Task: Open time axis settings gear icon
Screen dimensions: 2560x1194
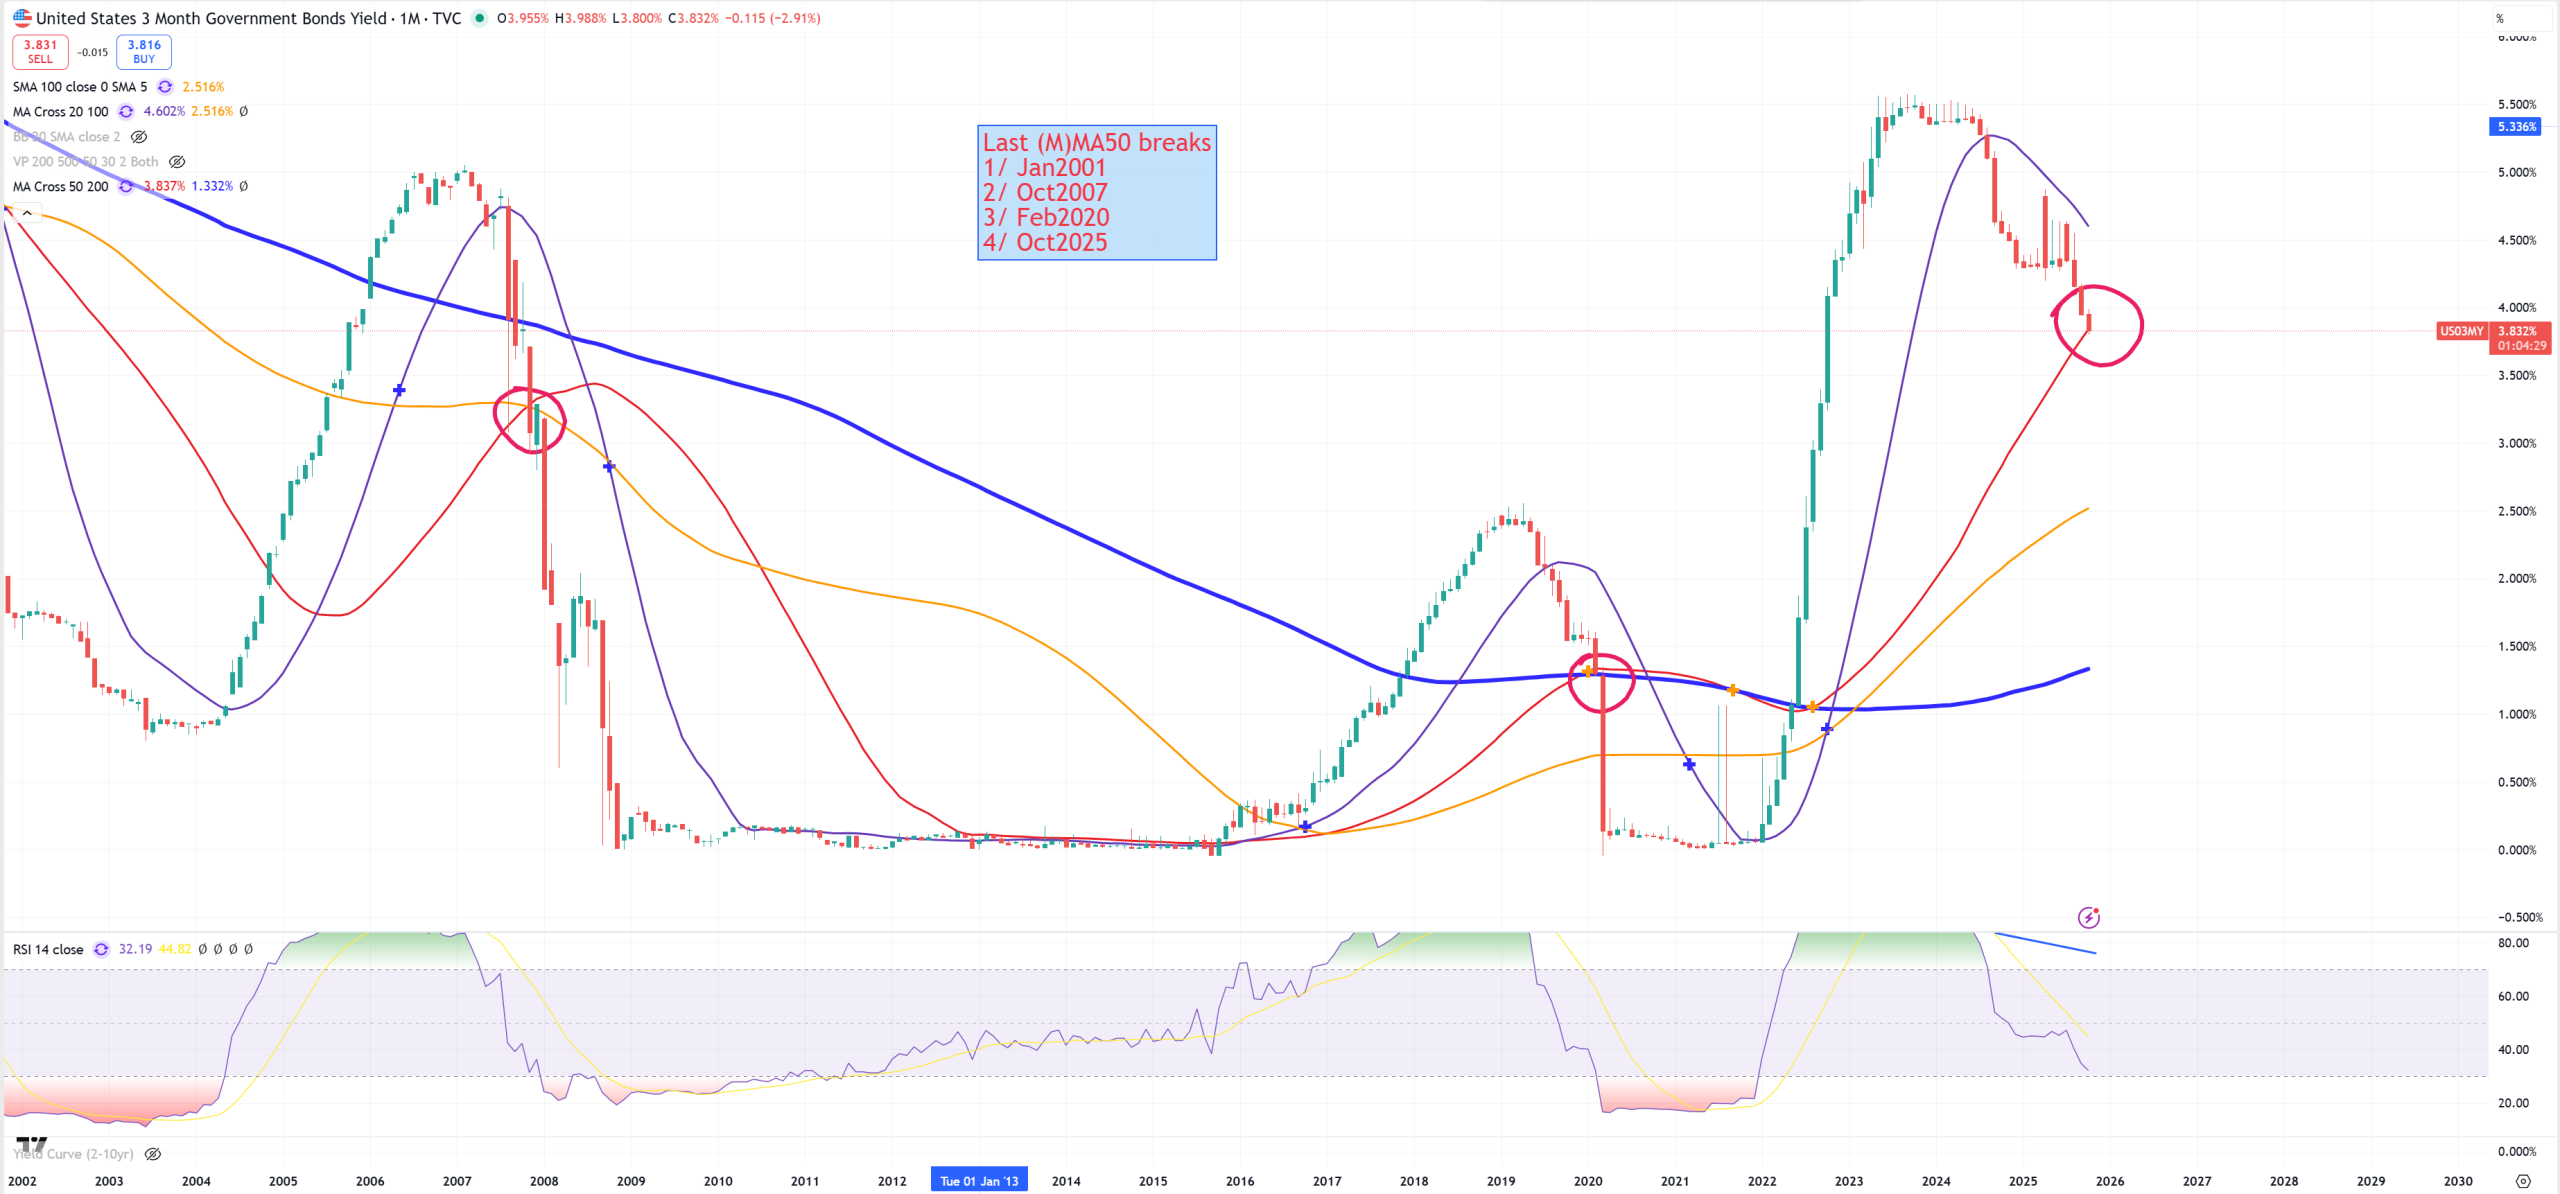Action: [x=2523, y=1181]
